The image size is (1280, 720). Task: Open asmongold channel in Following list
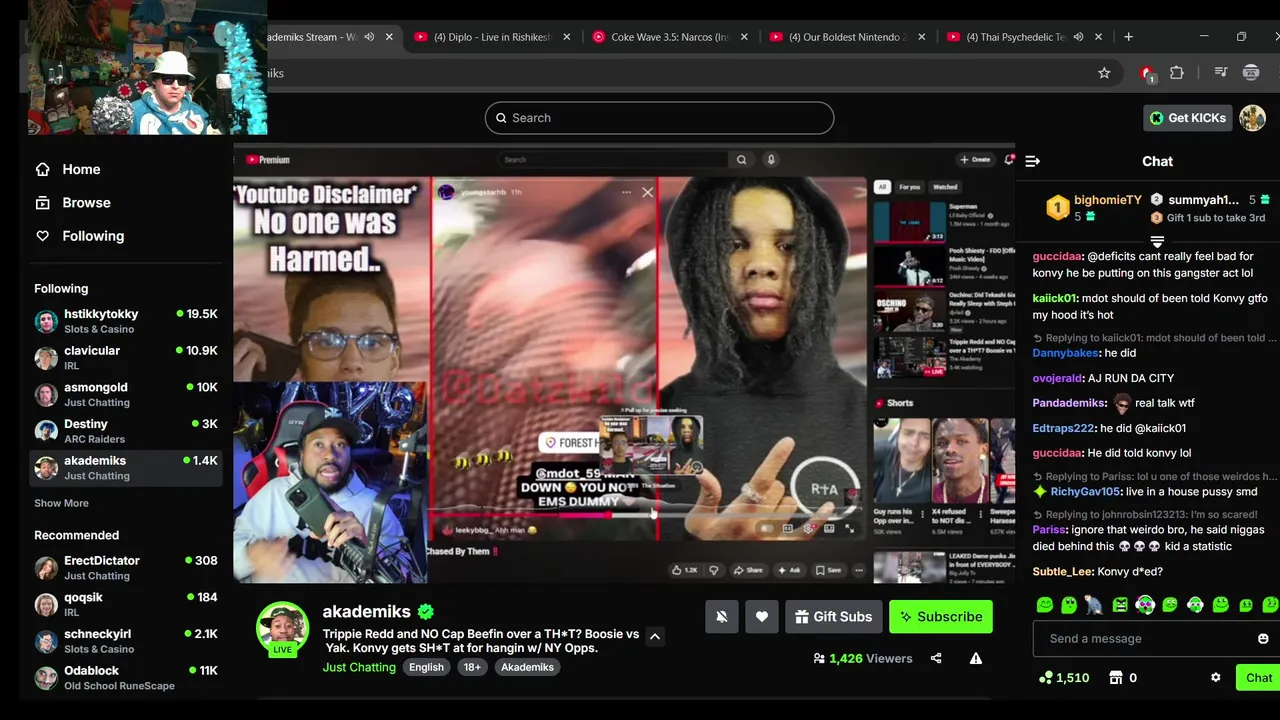pyautogui.click(x=126, y=394)
